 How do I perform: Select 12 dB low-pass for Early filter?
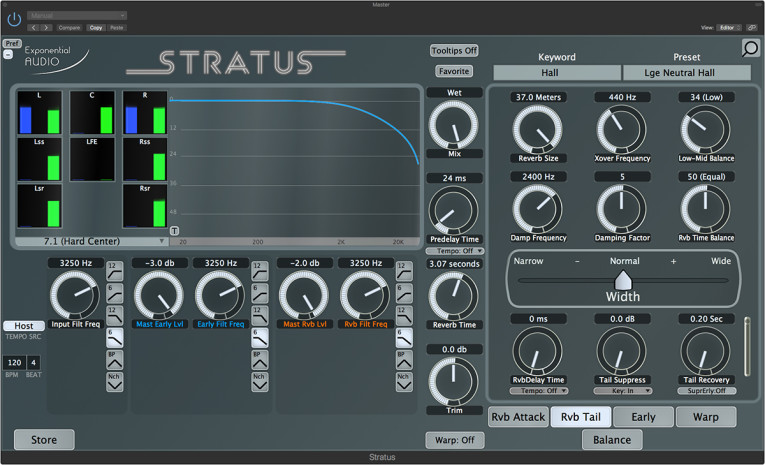point(260,316)
